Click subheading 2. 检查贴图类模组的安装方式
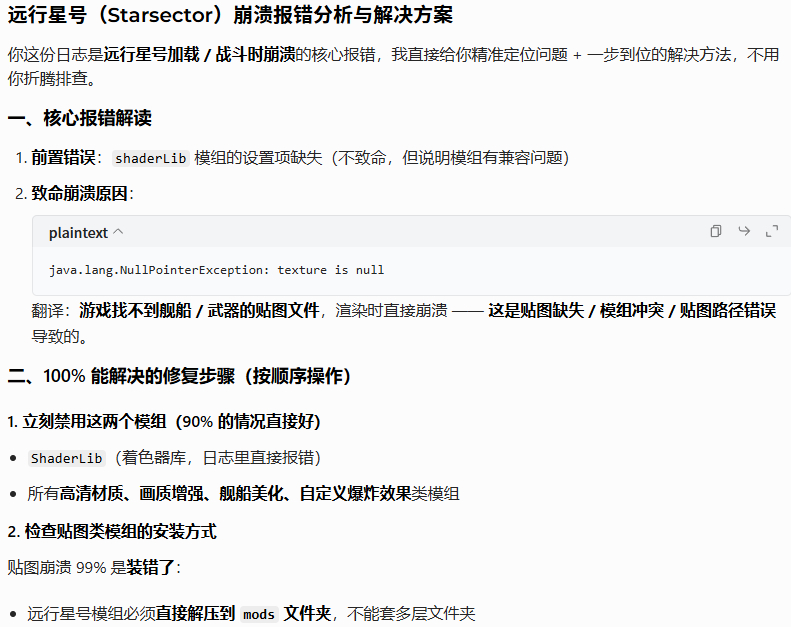 click(x=112, y=531)
